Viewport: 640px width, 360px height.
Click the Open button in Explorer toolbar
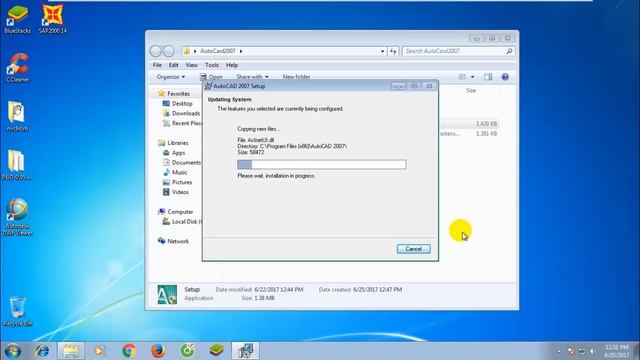click(x=211, y=77)
